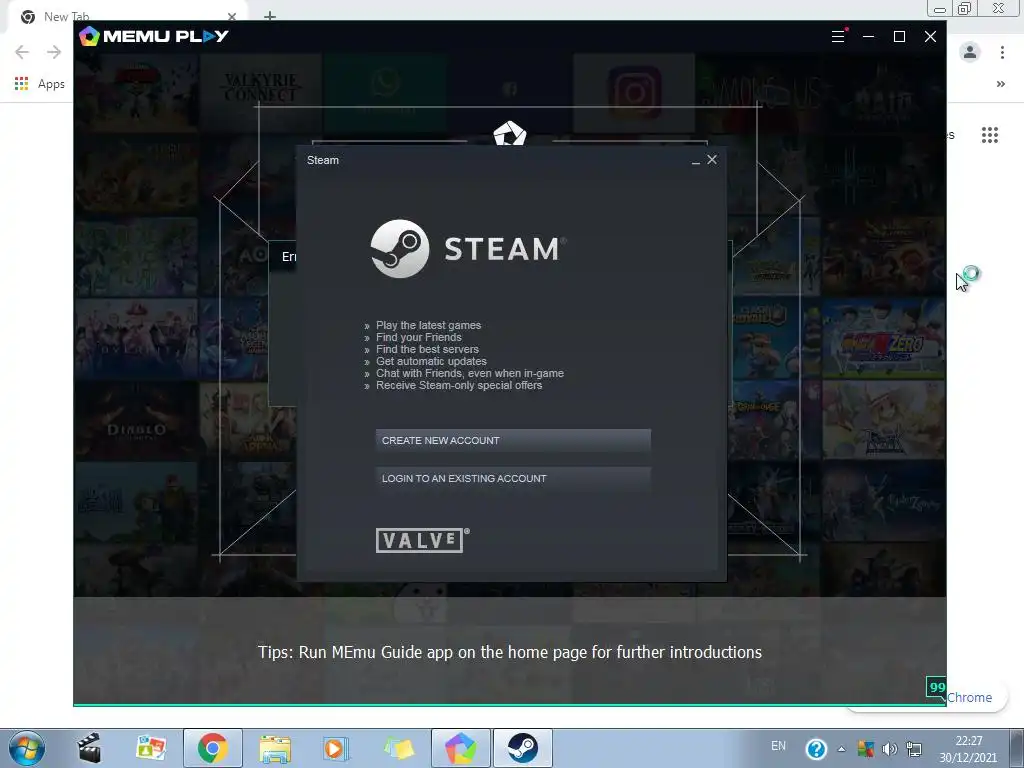This screenshot has height=768, width=1024.
Task: Open the help tray icon
Action: (x=816, y=749)
